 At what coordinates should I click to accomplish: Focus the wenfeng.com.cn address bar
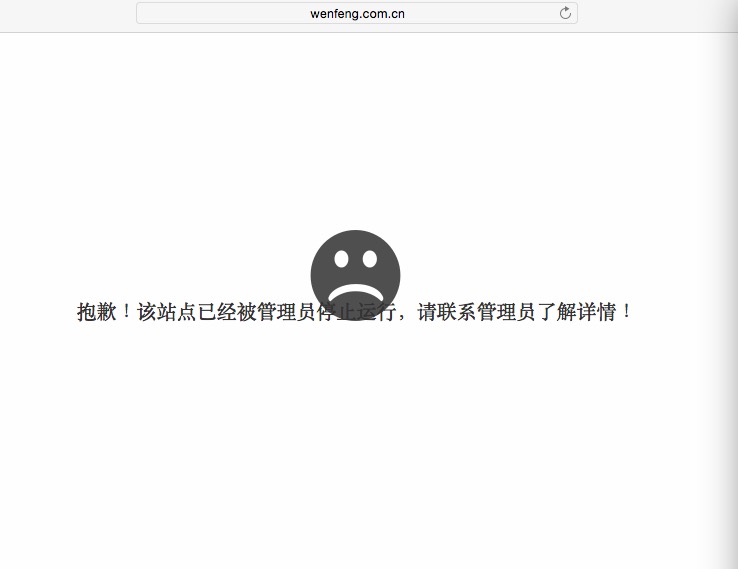(357, 13)
